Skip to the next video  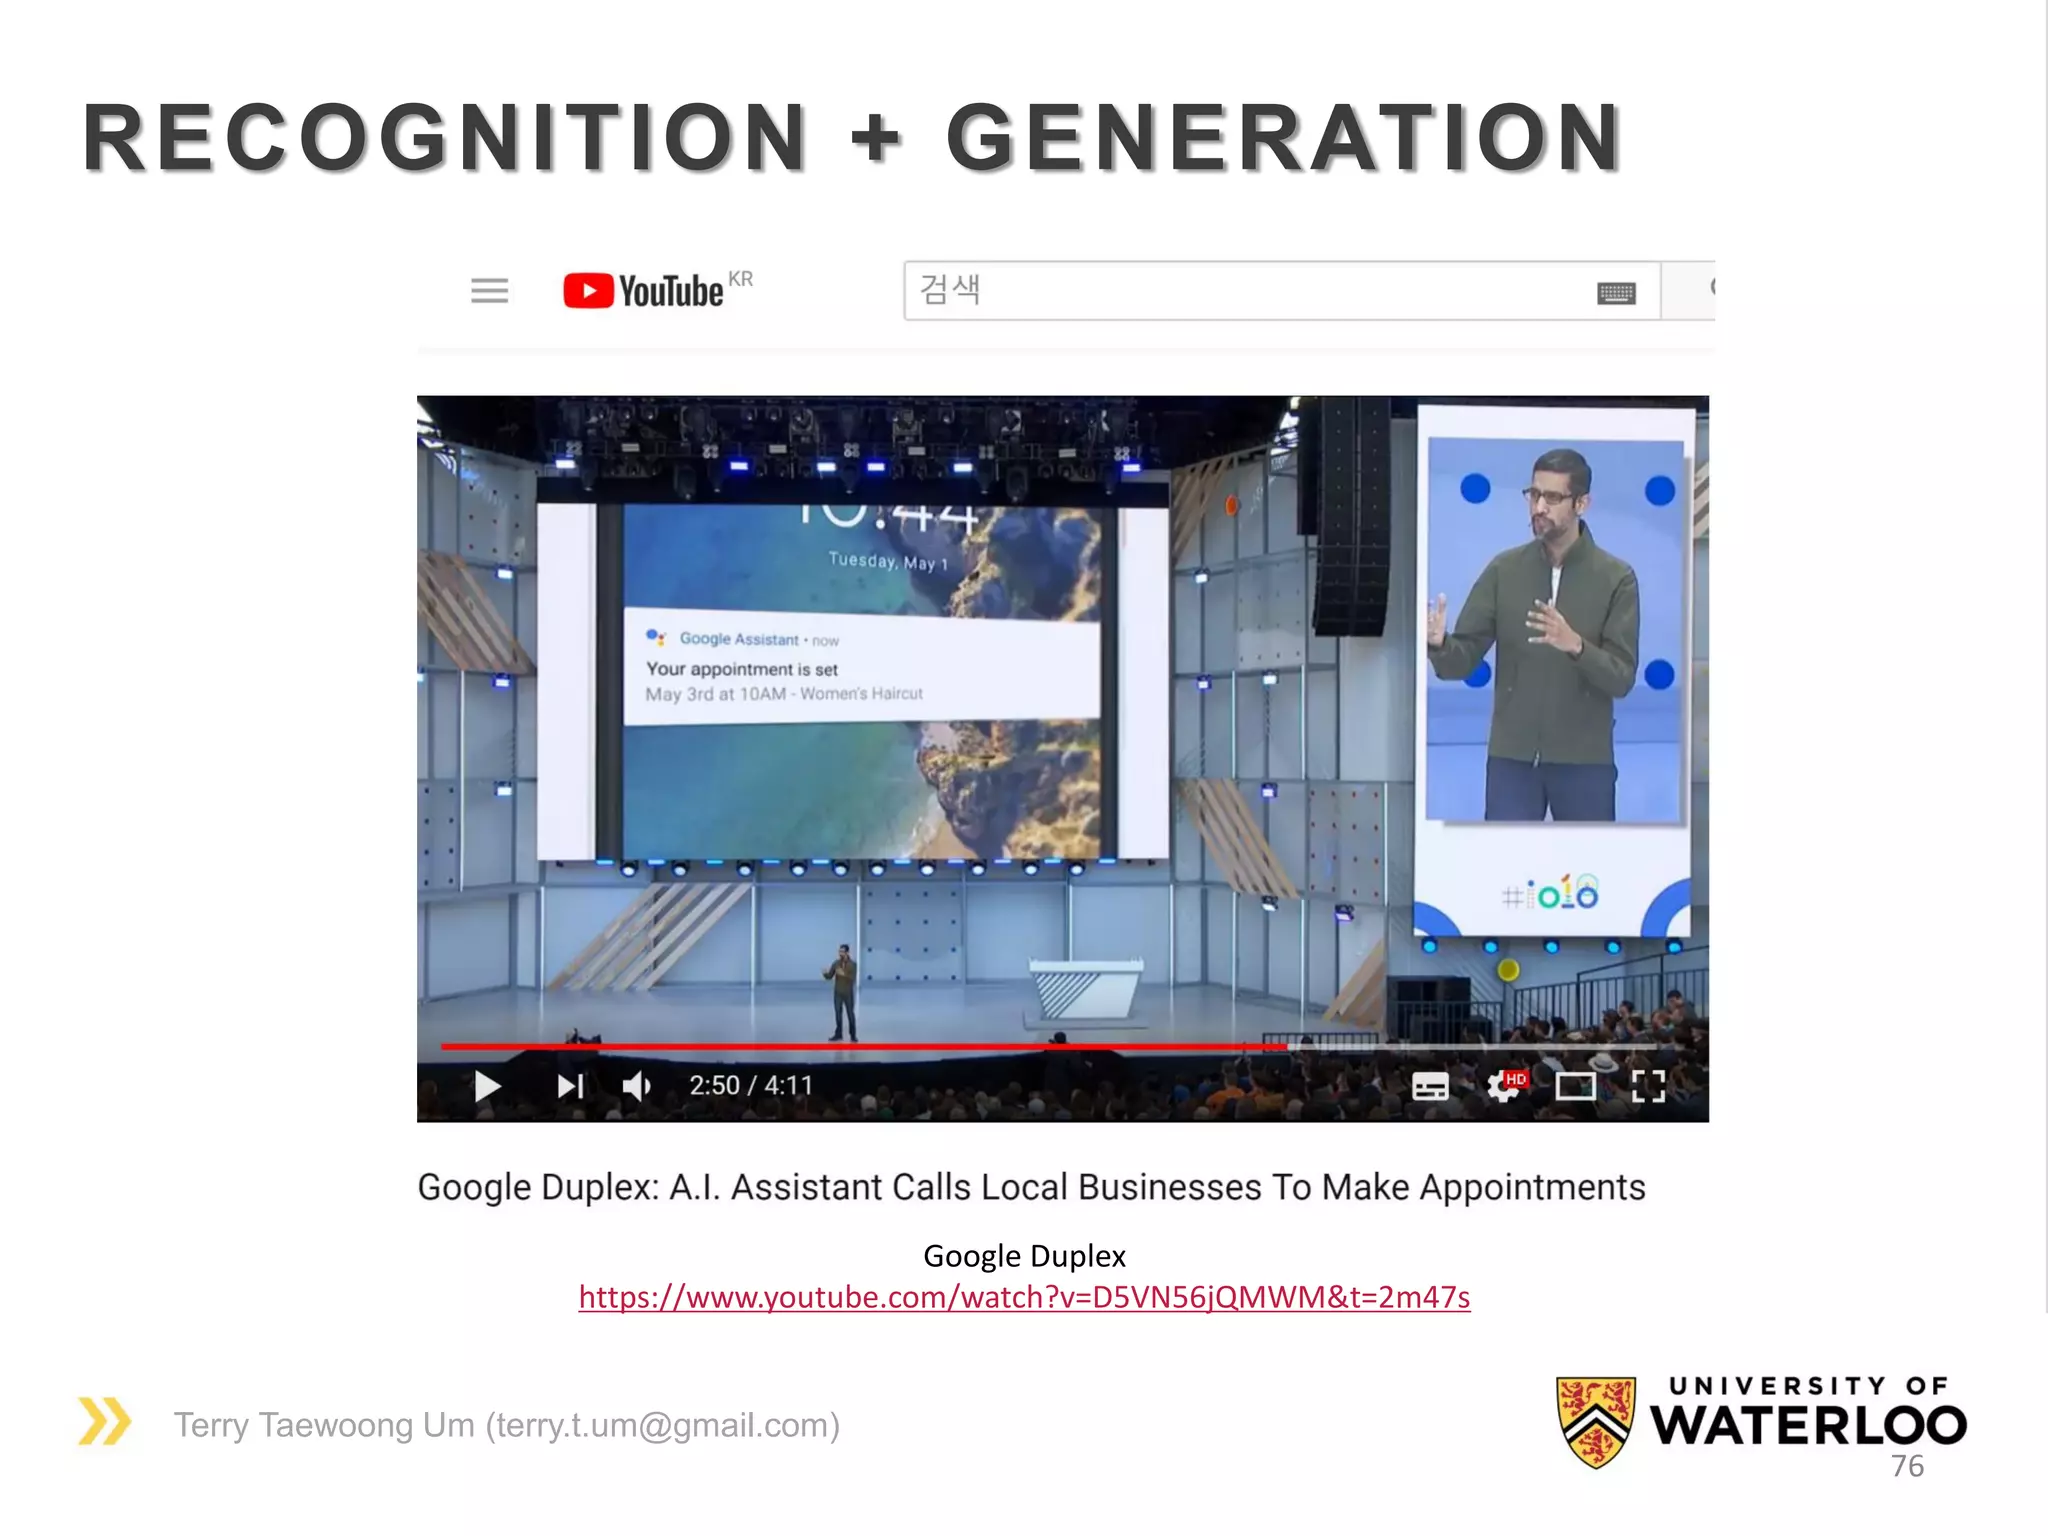coord(570,1086)
